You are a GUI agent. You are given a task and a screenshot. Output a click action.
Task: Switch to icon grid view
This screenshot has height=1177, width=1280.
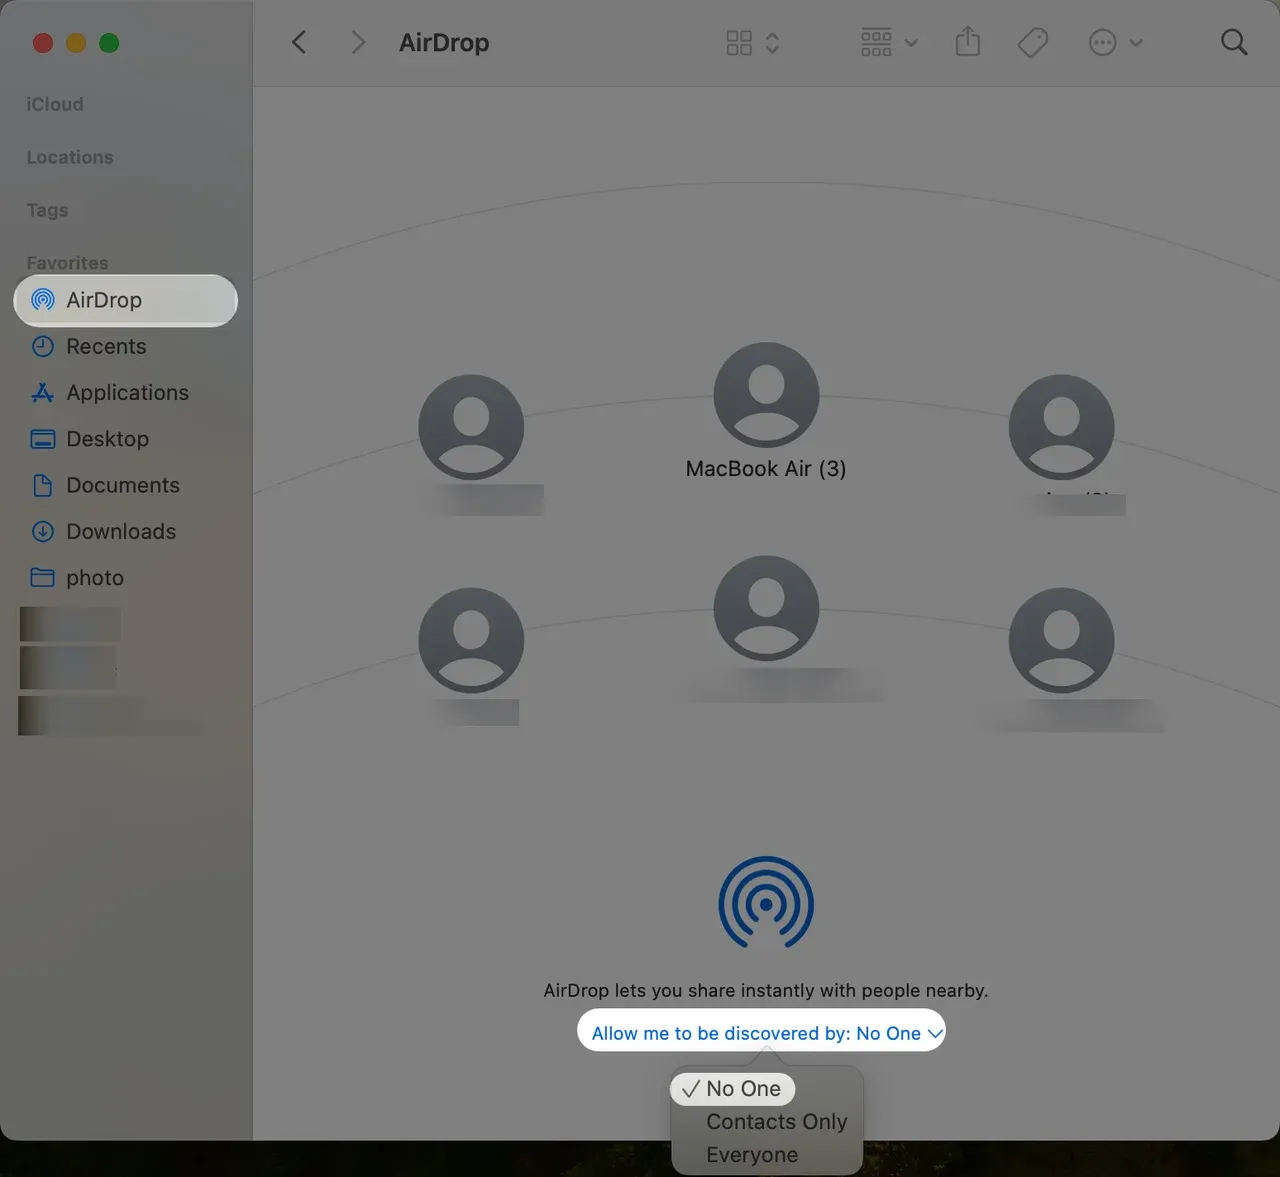coord(739,43)
